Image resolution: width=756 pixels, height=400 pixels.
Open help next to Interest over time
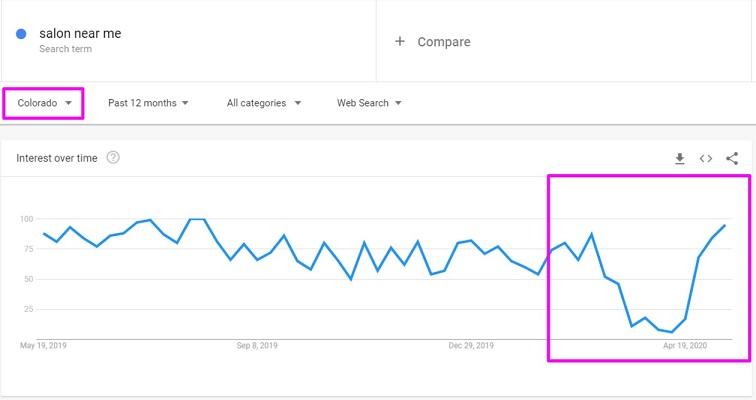pyautogui.click(x=113, y=157)
